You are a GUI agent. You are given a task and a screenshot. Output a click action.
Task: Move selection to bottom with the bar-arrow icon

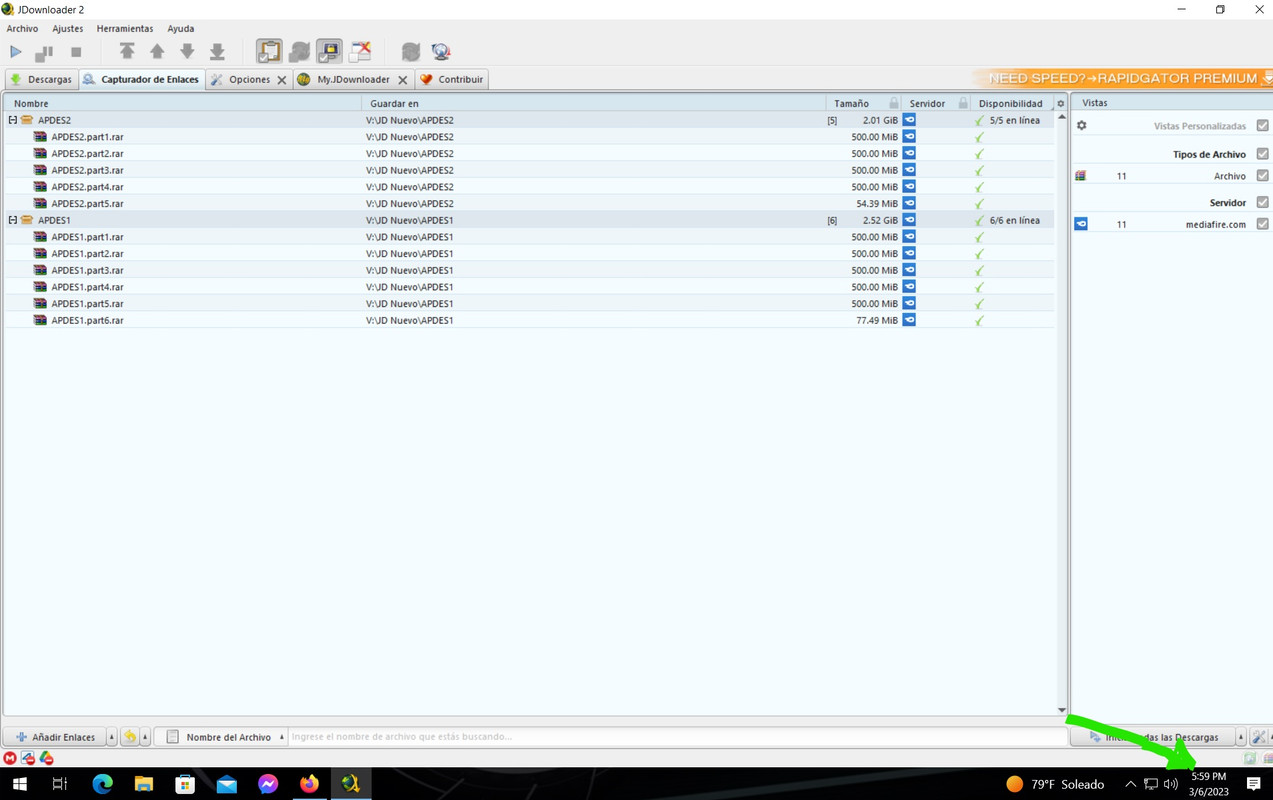[x=217, y=51]
